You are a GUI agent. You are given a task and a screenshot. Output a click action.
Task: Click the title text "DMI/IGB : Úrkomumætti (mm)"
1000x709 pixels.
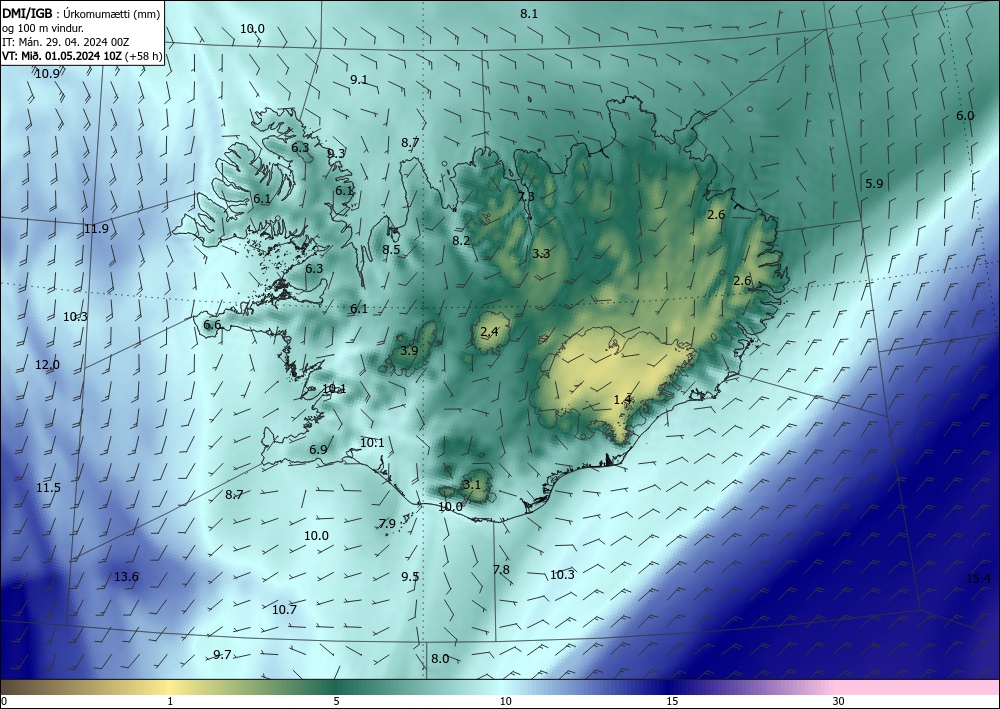click(82, 12)
